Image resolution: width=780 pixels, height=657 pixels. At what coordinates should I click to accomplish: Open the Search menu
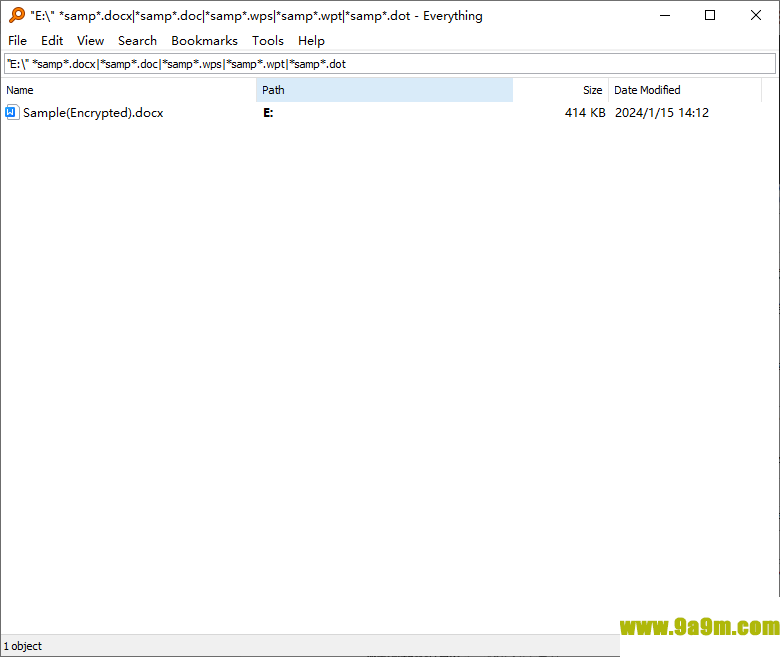coord(137,41)
